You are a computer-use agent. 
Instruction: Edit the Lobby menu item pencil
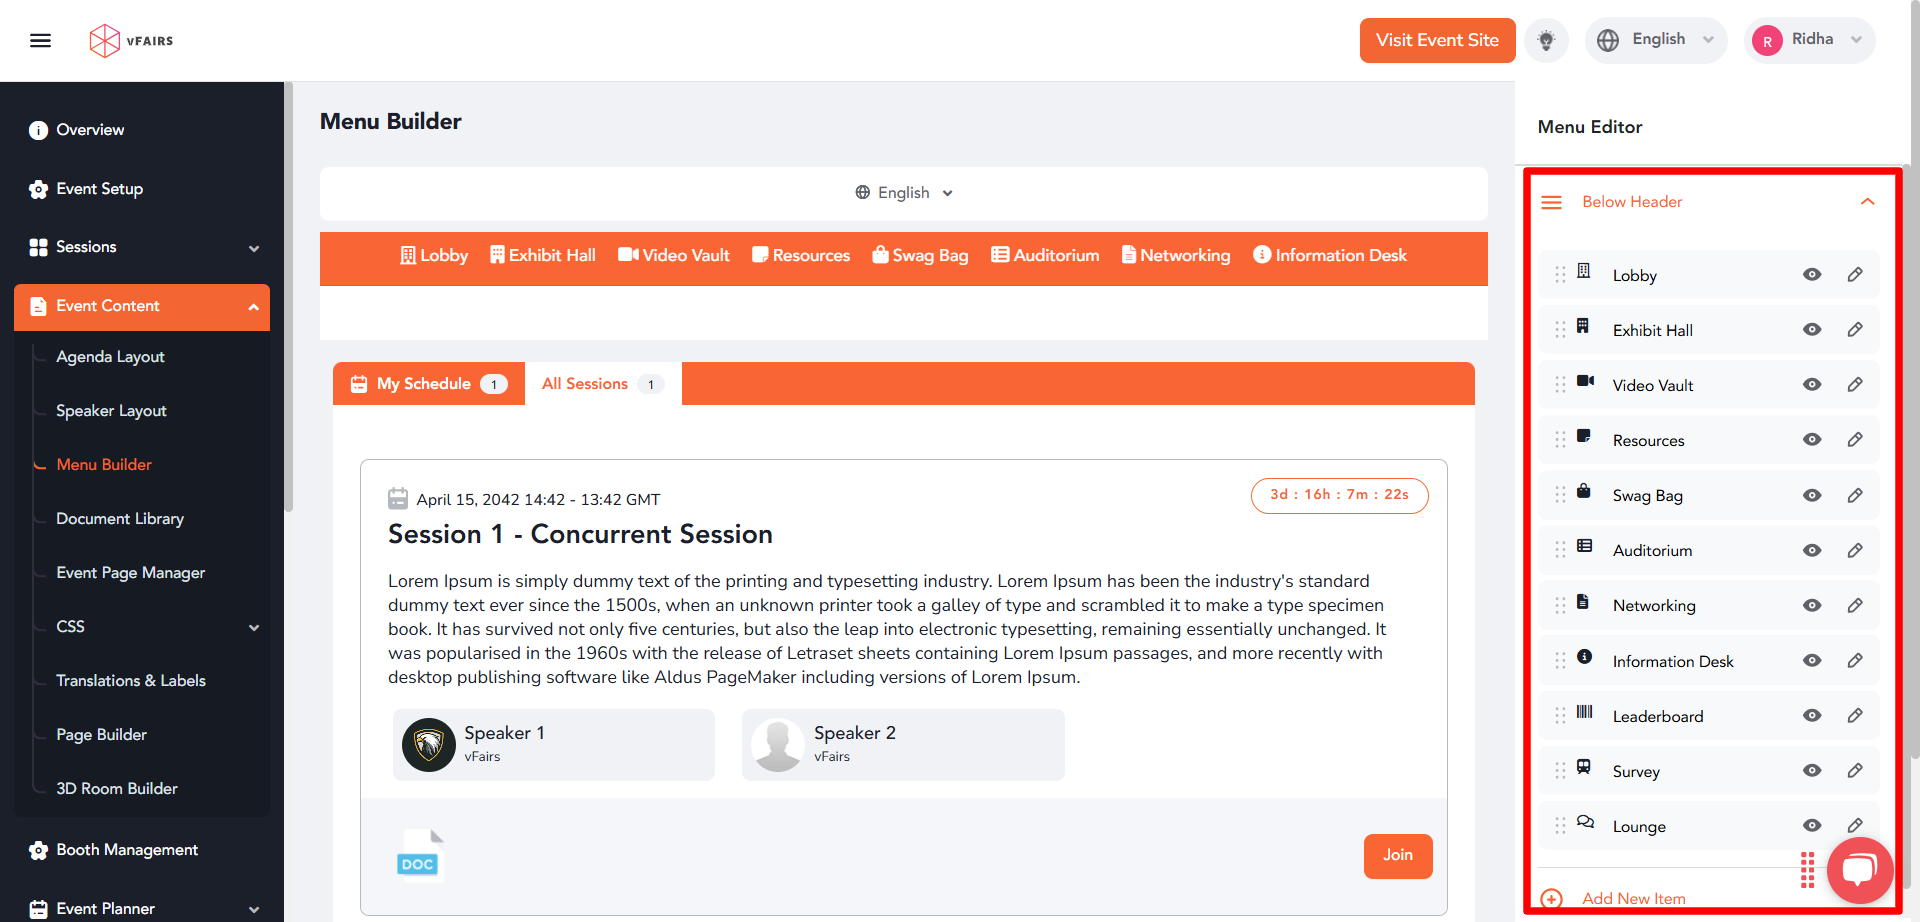[1855, 275]
